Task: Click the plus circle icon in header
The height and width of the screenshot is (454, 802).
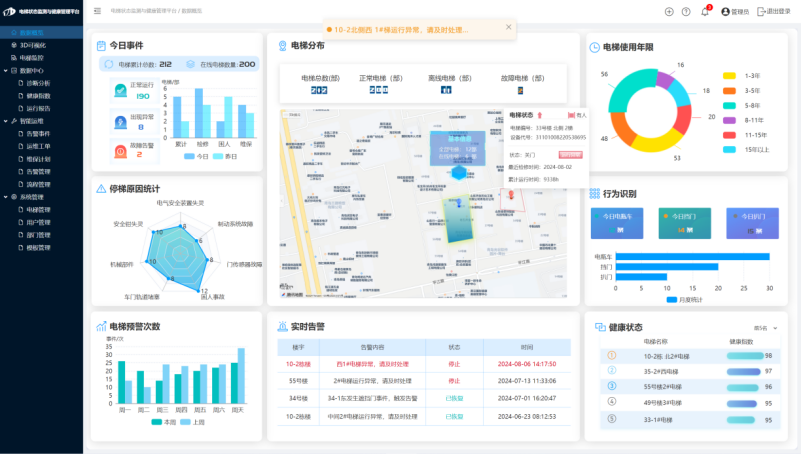Action: pyautogui.click(x=669, y=12)
